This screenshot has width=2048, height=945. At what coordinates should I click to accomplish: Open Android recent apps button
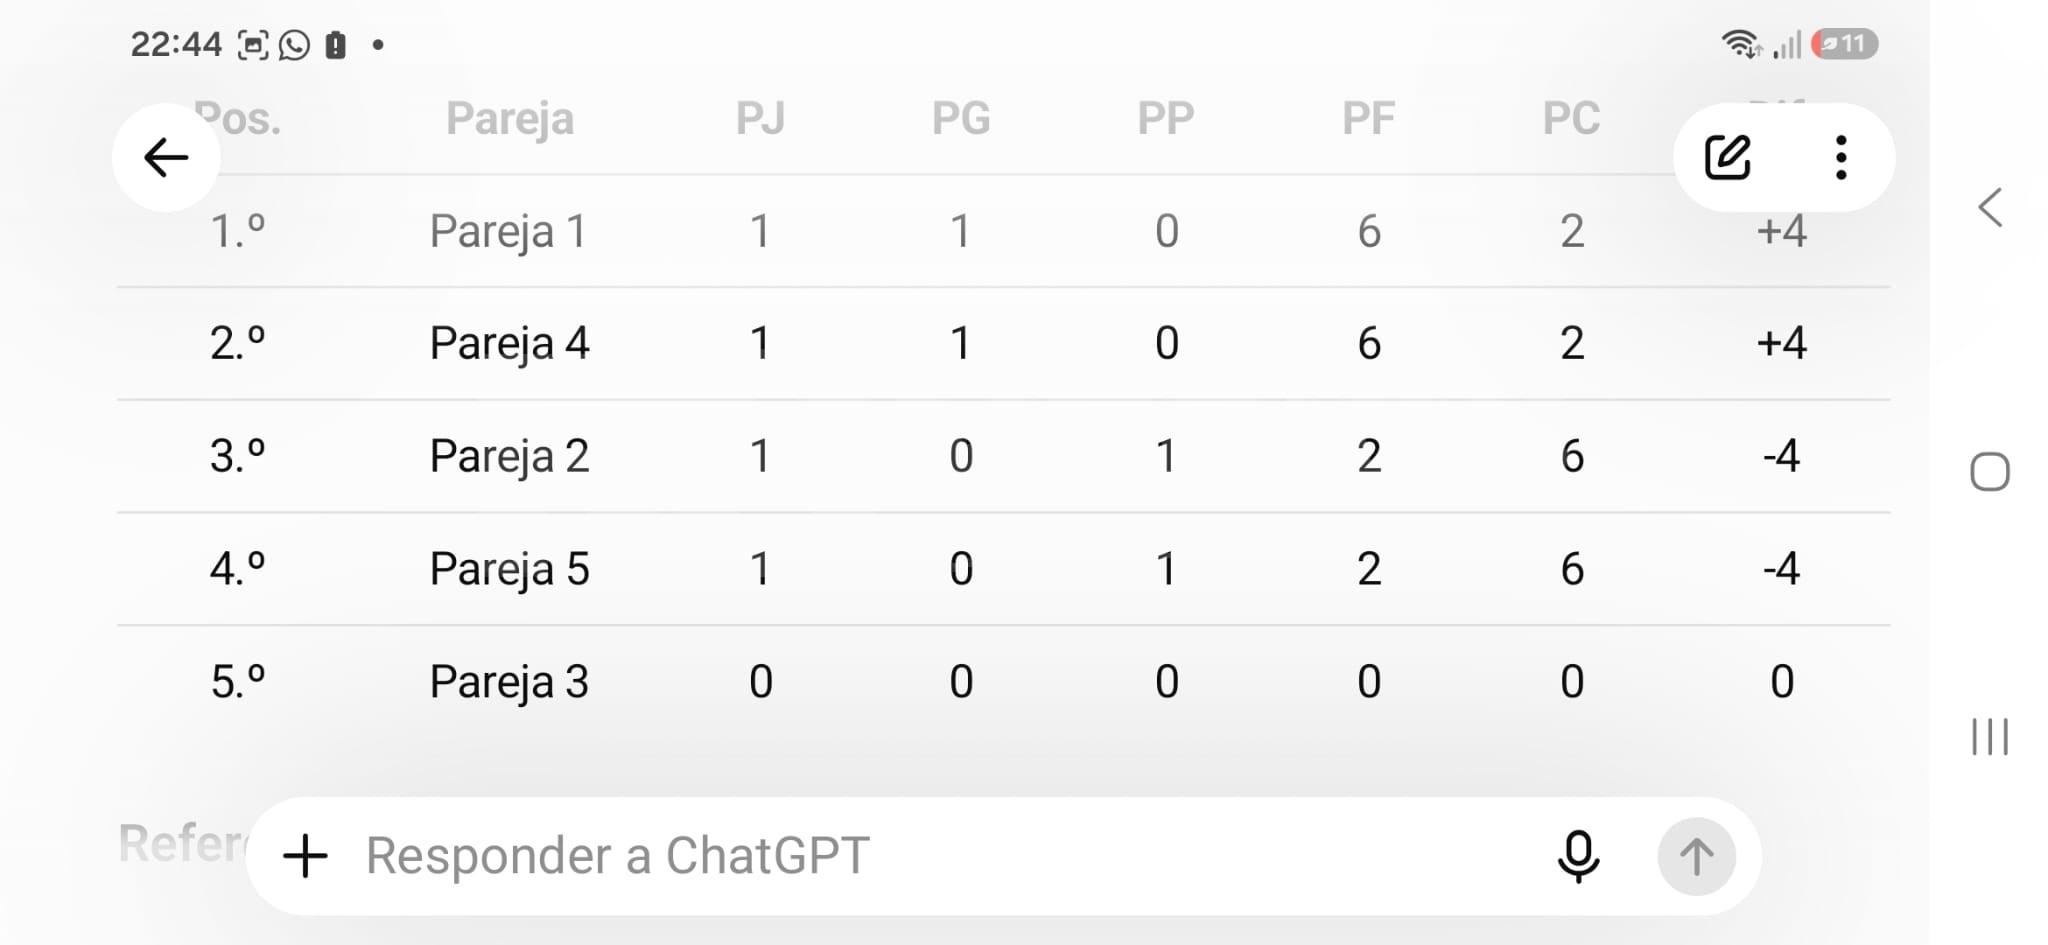pos(1989,737)
